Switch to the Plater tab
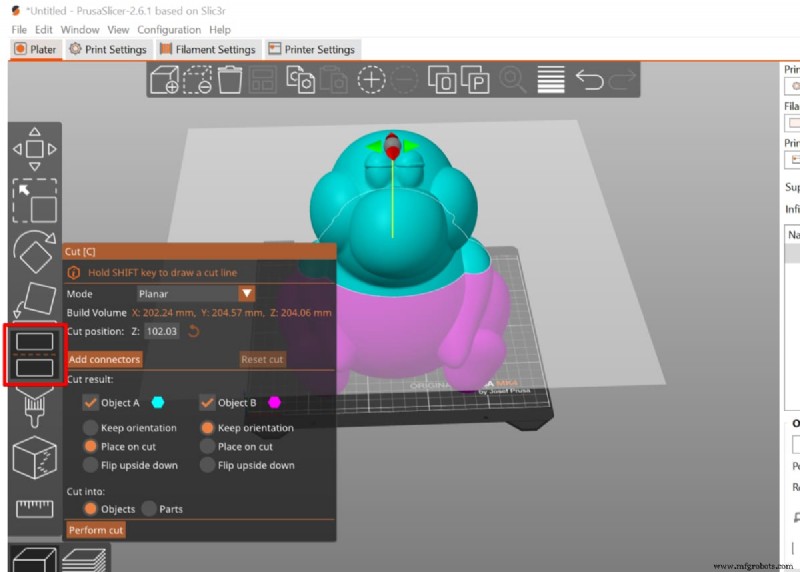The height and width of the screenshot is (572, 800). click(x=35, y=49)
